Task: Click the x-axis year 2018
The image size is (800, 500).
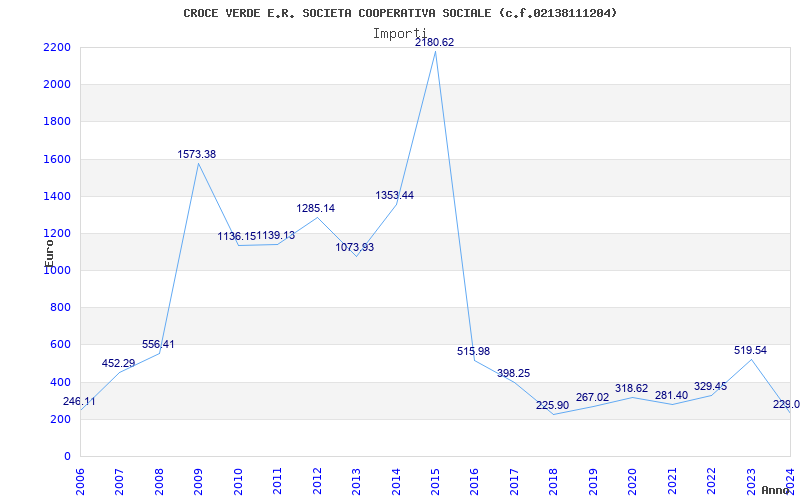Action: pos(554,481)
